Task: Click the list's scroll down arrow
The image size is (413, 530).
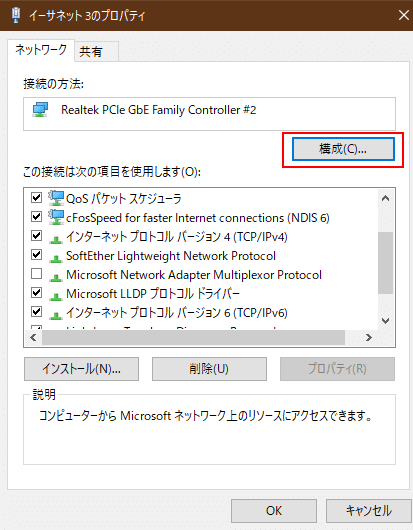Action: 385,320
